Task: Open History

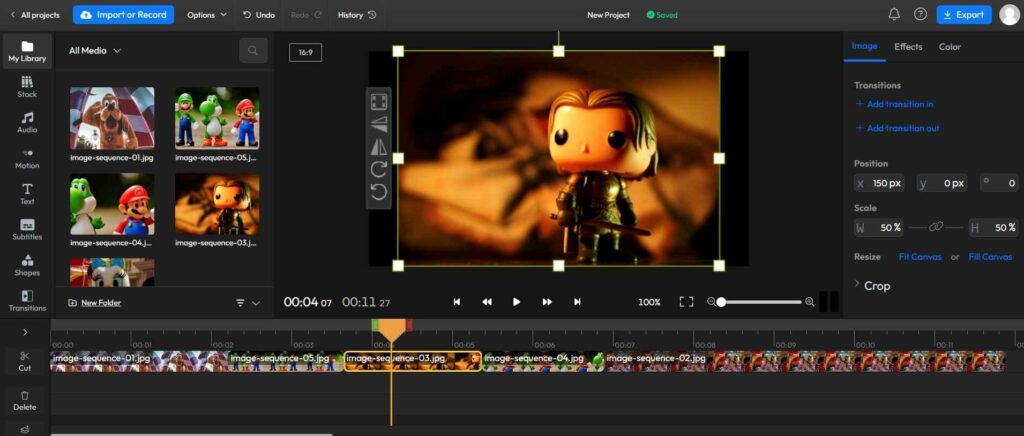Action: pyautogui.click(x=357, y=14)
